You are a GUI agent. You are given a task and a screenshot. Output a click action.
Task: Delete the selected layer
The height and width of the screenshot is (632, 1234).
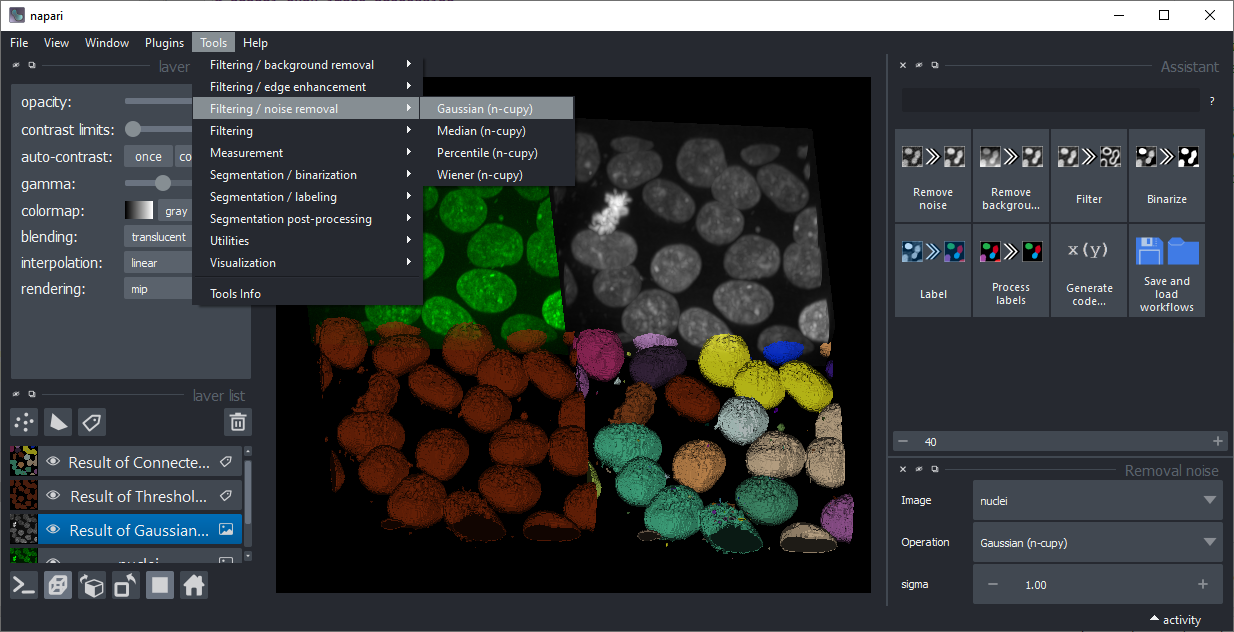coord(237,422)
